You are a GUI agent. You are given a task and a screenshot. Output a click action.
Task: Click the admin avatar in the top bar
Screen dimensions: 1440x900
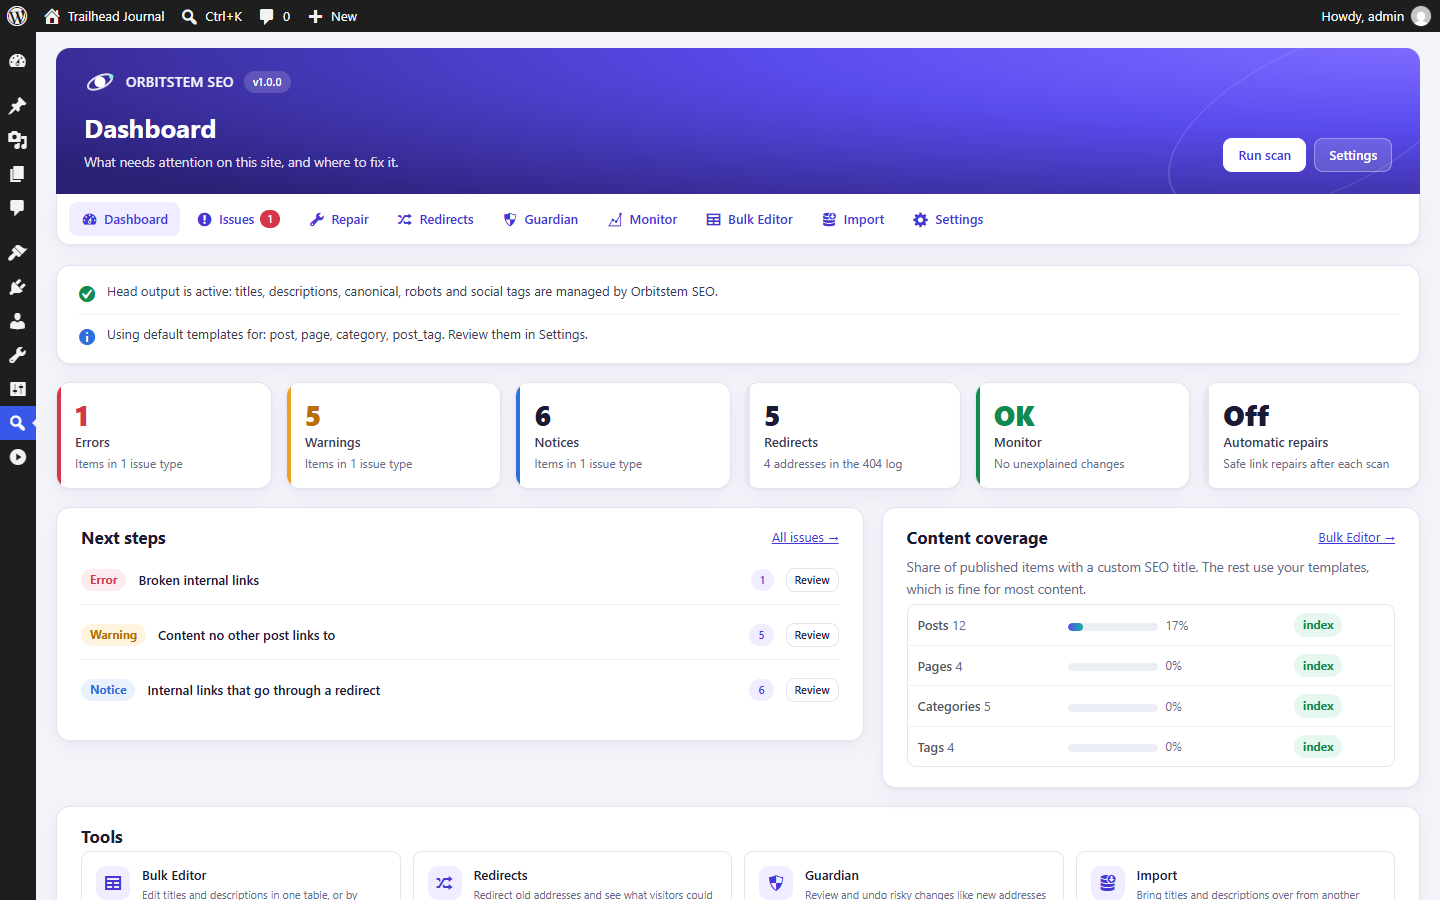tap(1421, 16)
